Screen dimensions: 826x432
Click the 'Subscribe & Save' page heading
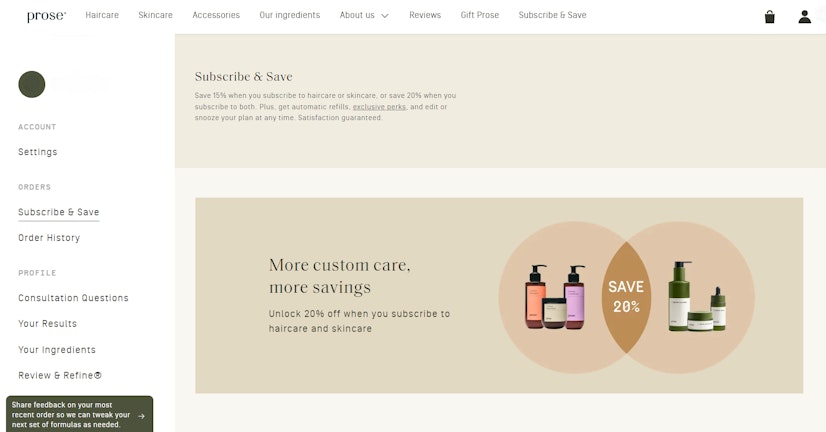pyautogui.click(x=243, y=76)
